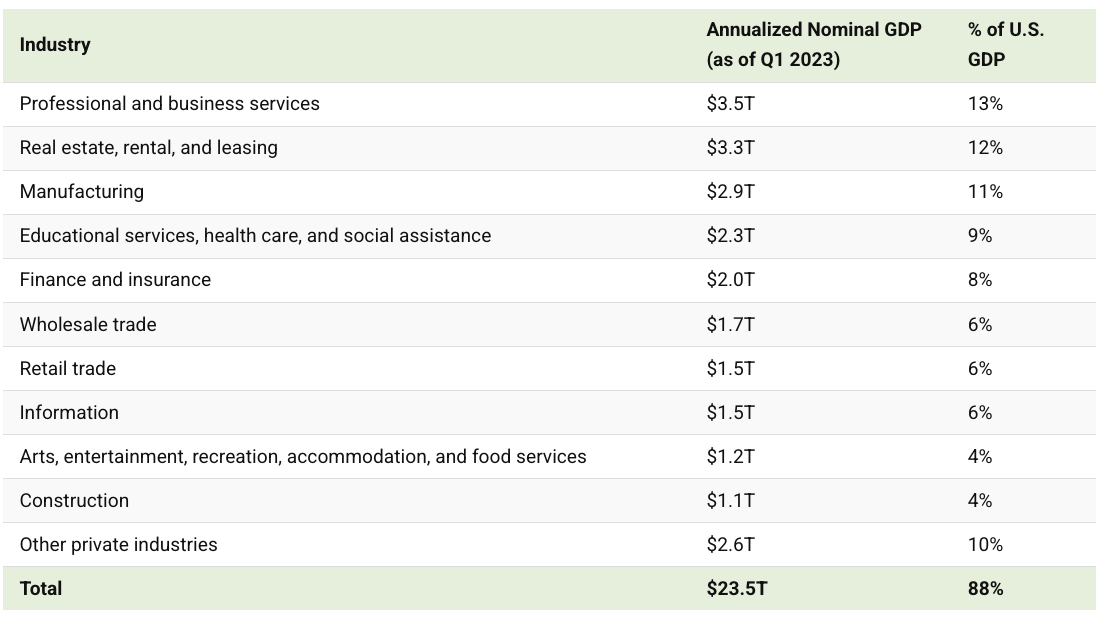Click the % of U.S. GDP header

click(x=1005, y=45)
